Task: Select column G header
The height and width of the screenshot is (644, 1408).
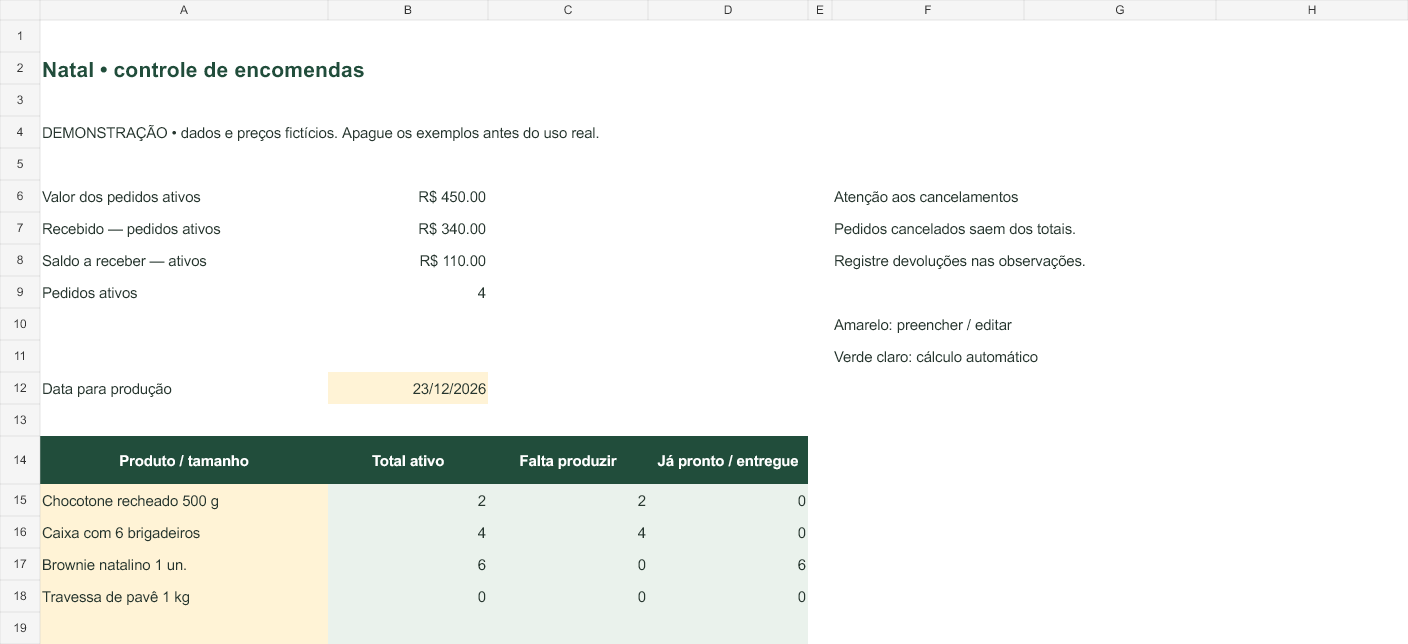Action: (1120, 10)
